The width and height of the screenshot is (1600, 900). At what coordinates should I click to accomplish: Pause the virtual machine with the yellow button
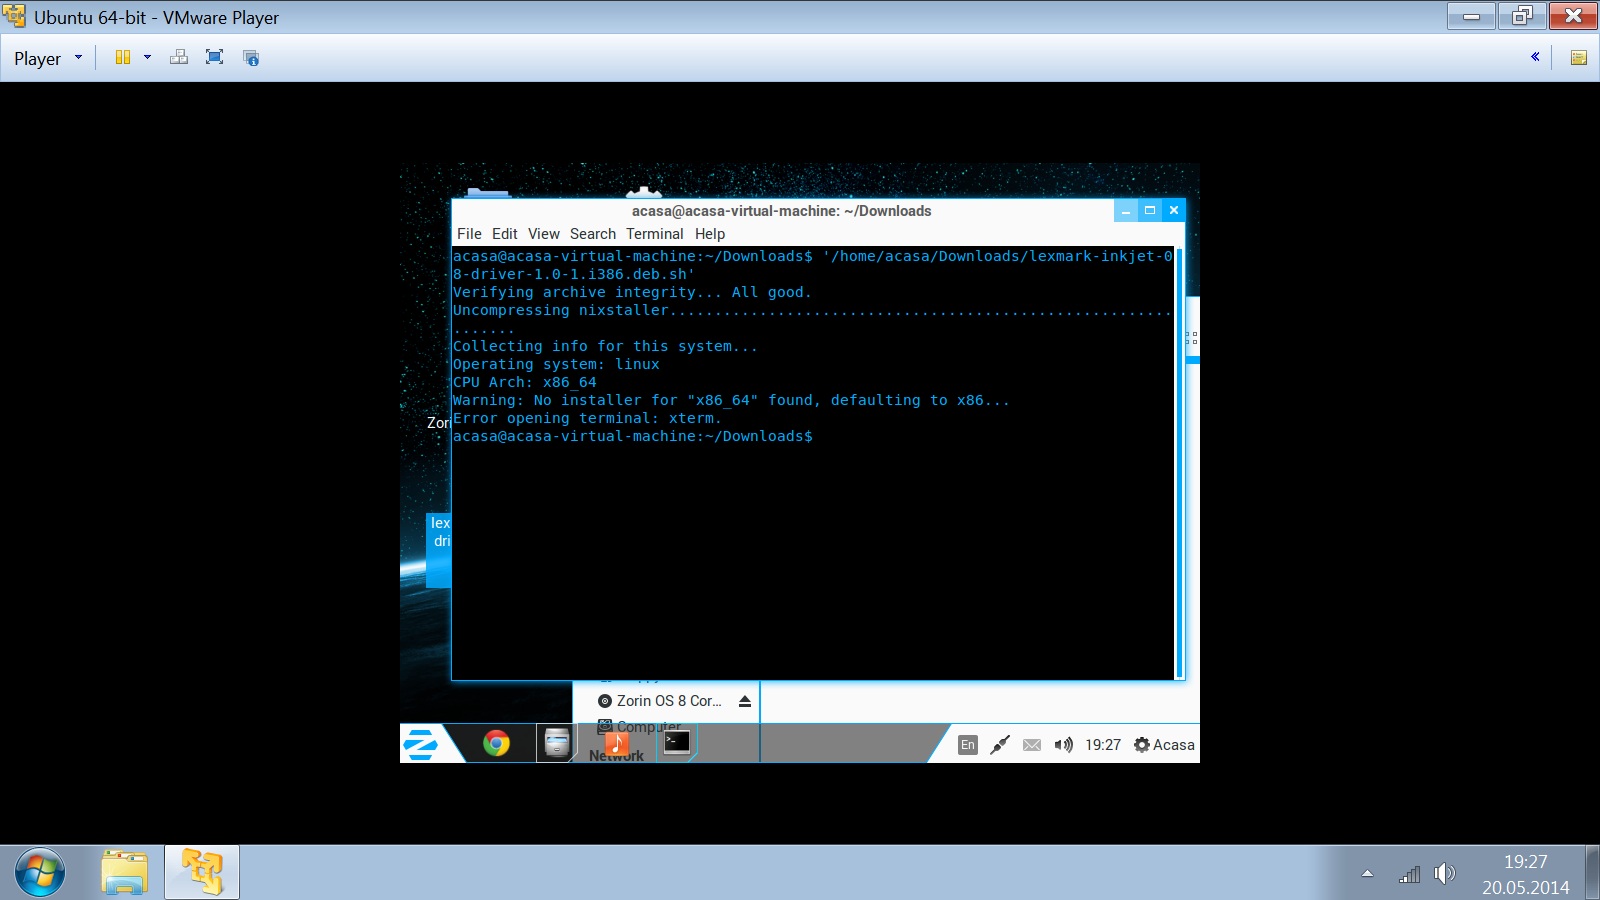pyautogui.click(x=123, y=58)
